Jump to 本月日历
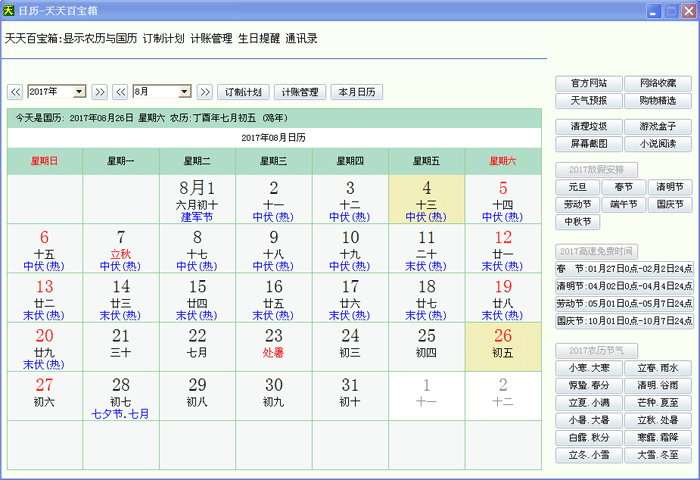This screenshot has width=700, height=480. click(356, 92)
